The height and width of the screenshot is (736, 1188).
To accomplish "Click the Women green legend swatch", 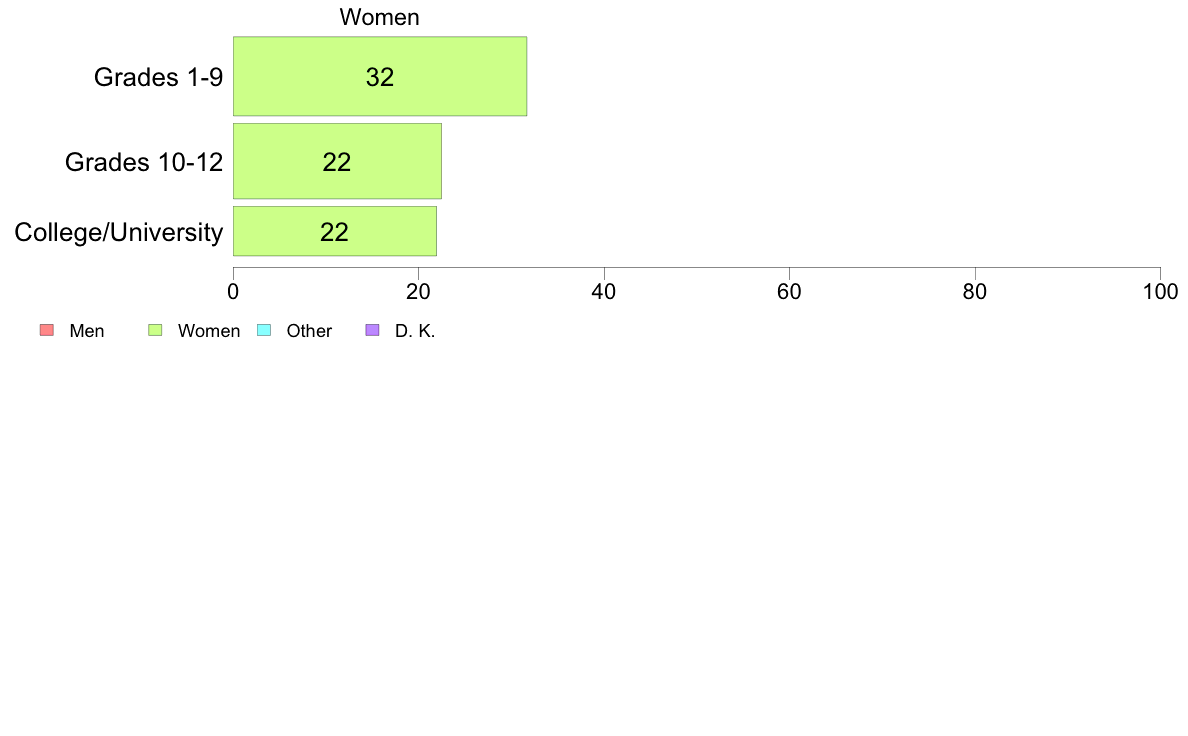I will 155,330.
